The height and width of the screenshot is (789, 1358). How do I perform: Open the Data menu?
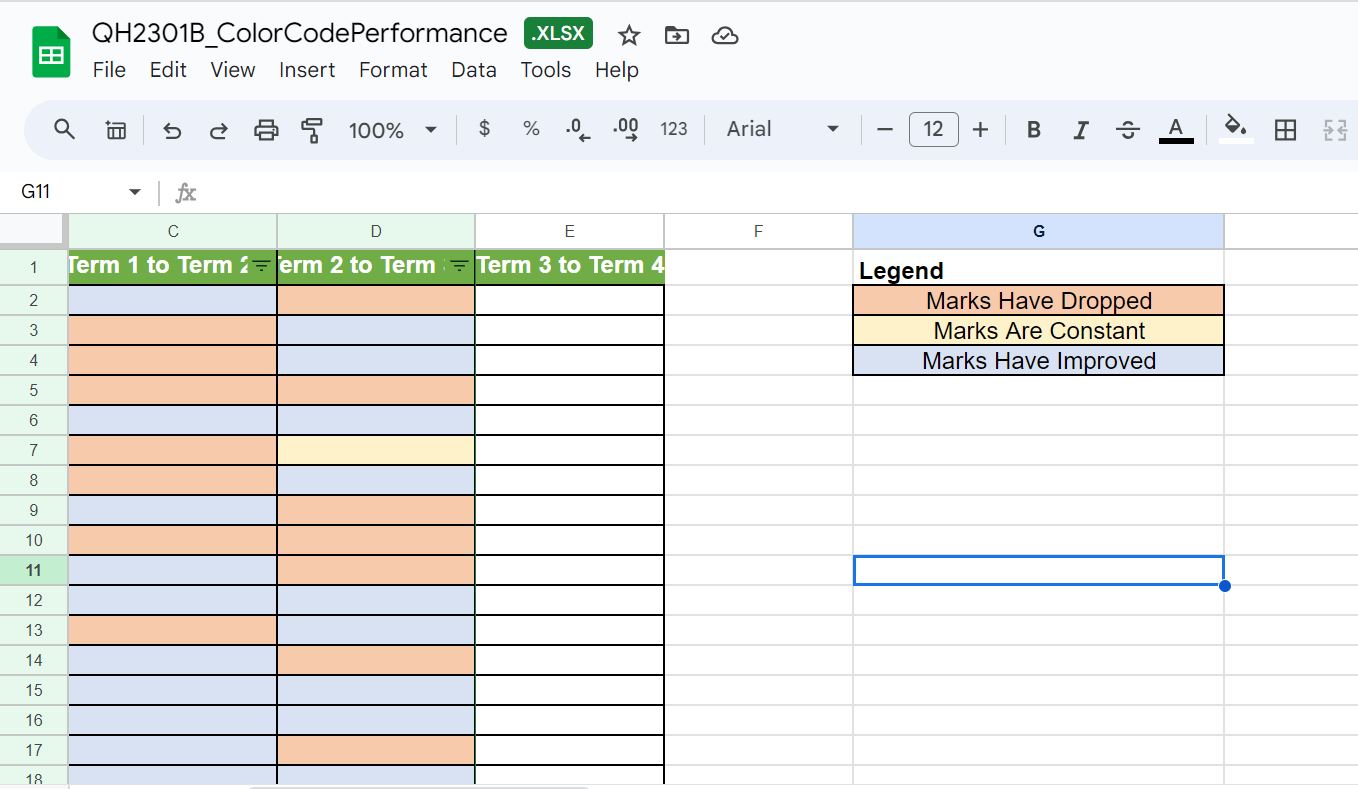473,70
